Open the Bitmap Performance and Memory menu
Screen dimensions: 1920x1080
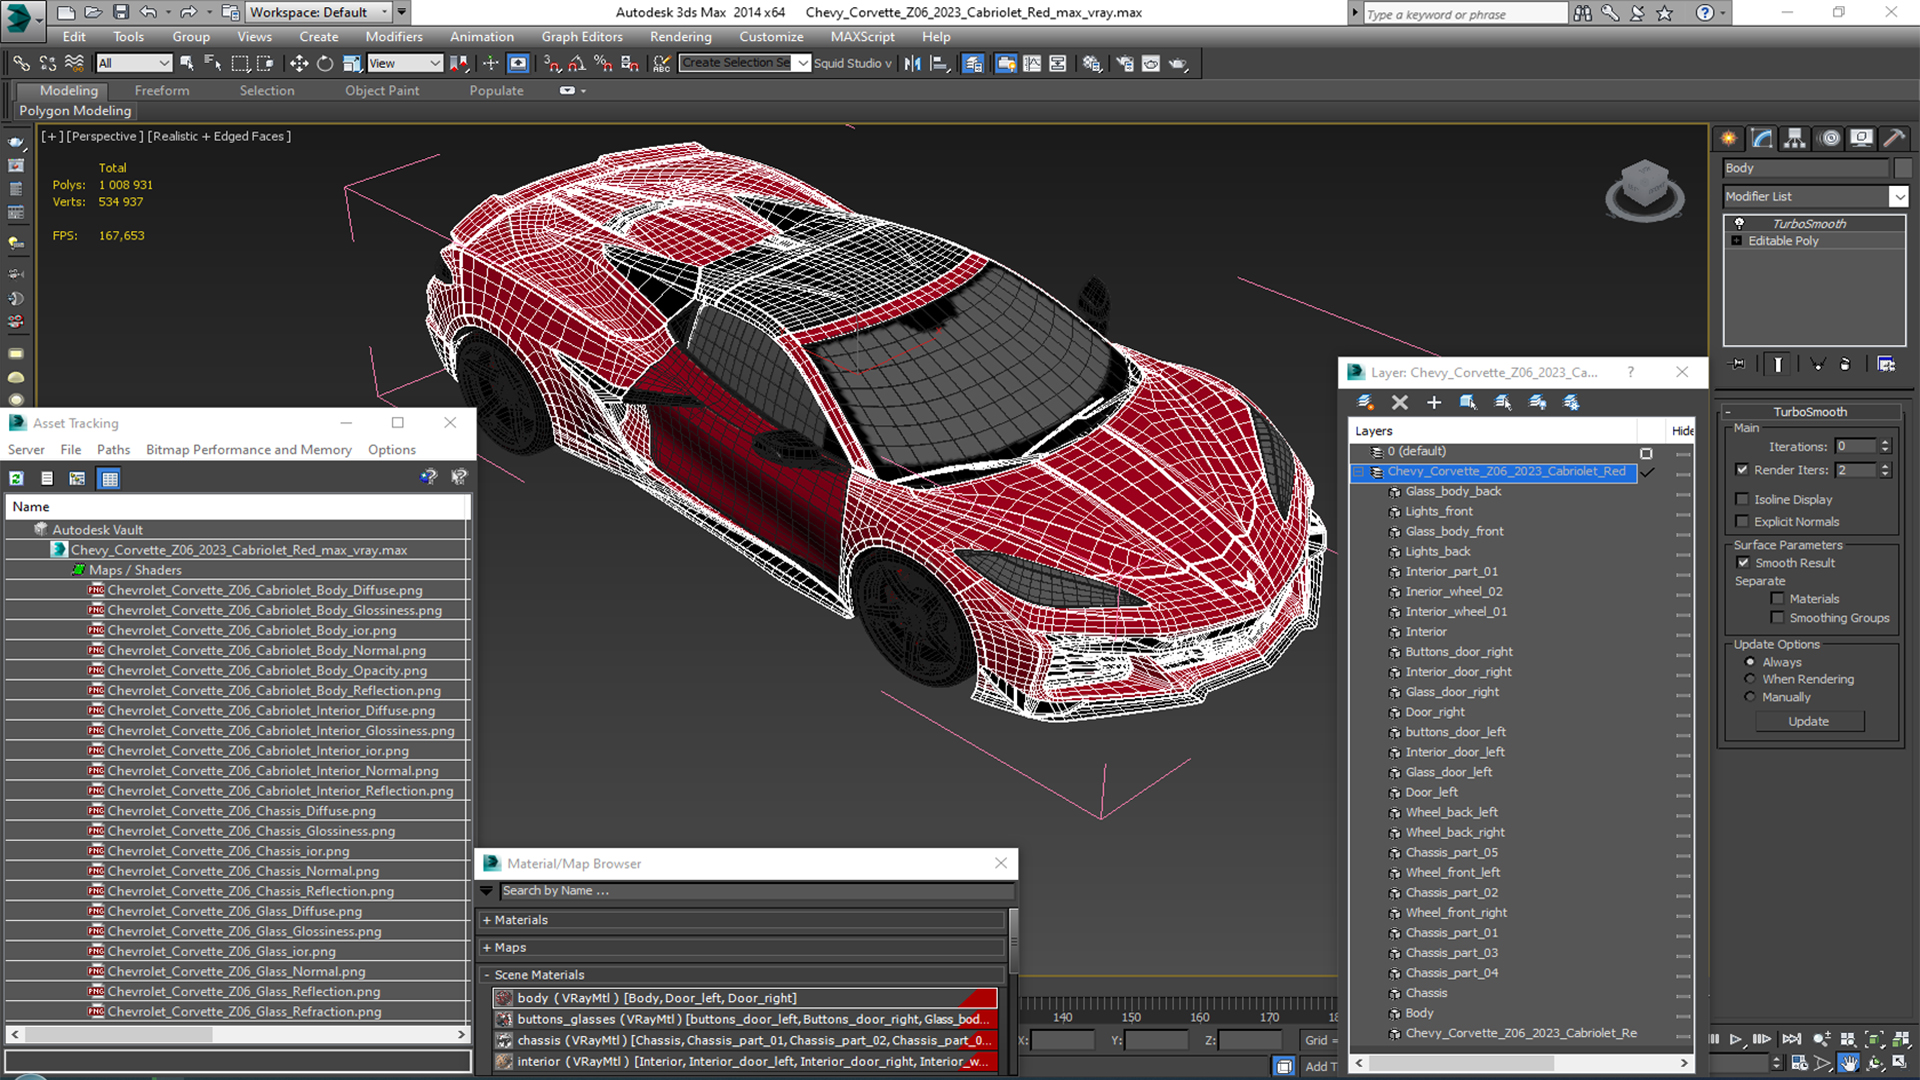[x=248, y=450]
